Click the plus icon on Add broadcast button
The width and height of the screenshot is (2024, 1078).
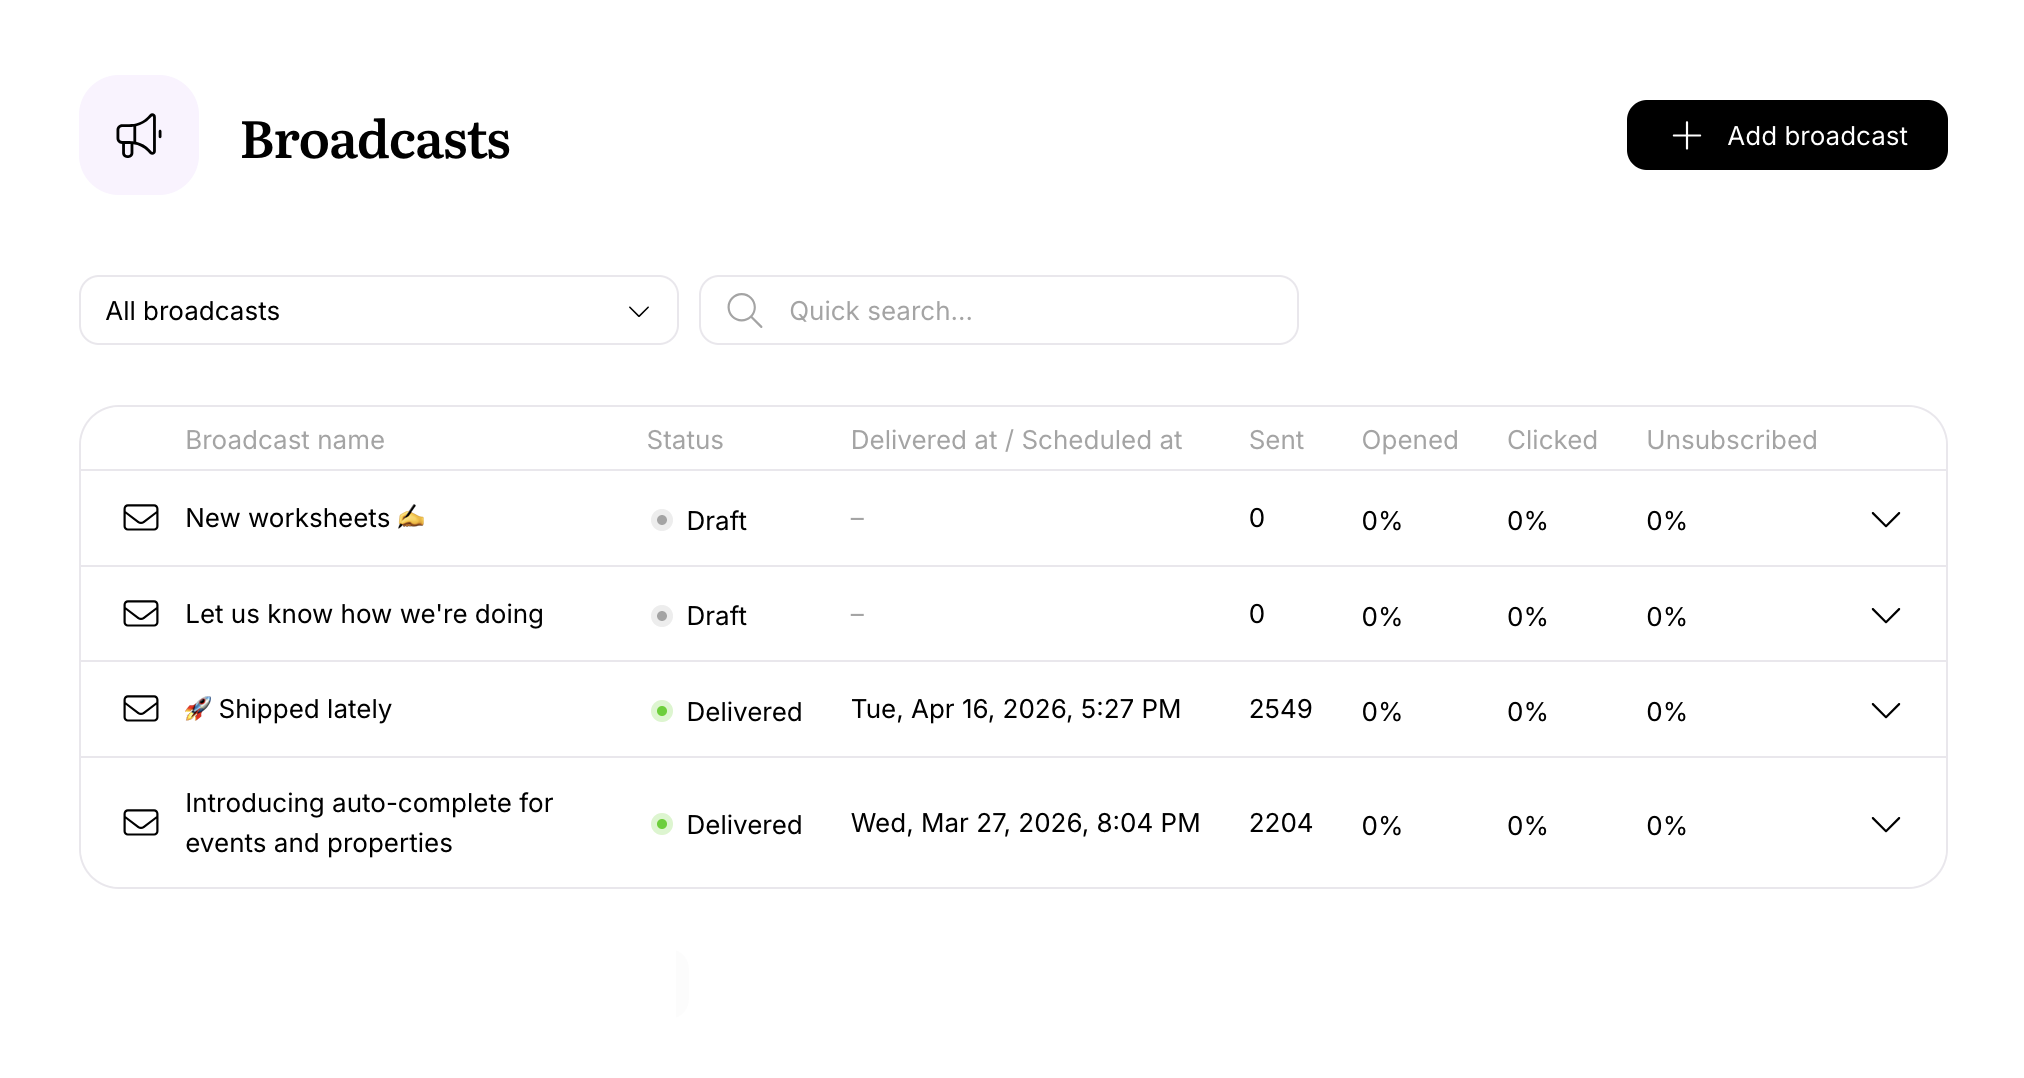1686,135
